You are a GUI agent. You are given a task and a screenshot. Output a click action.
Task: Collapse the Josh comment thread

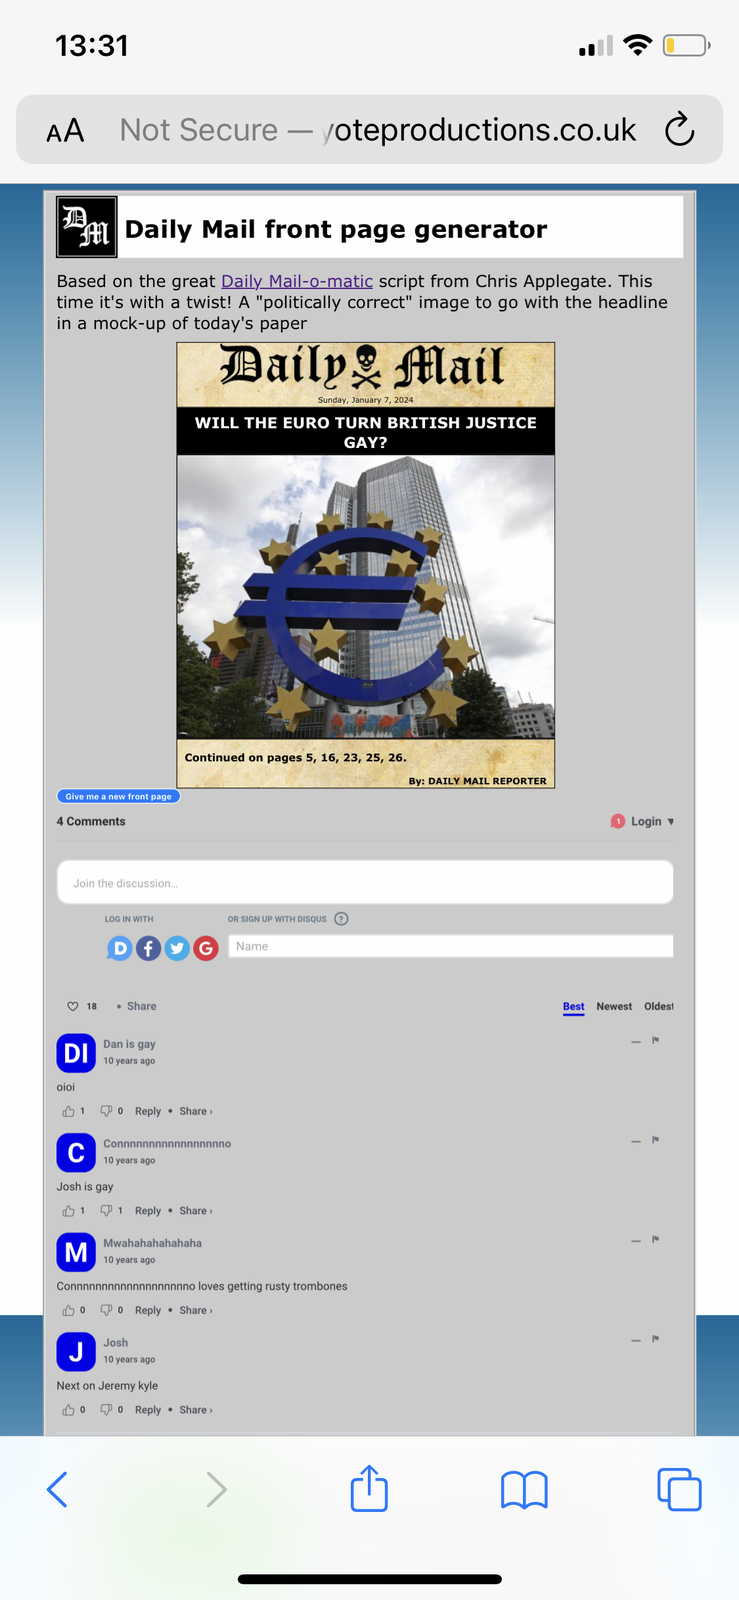(636, 1340)
